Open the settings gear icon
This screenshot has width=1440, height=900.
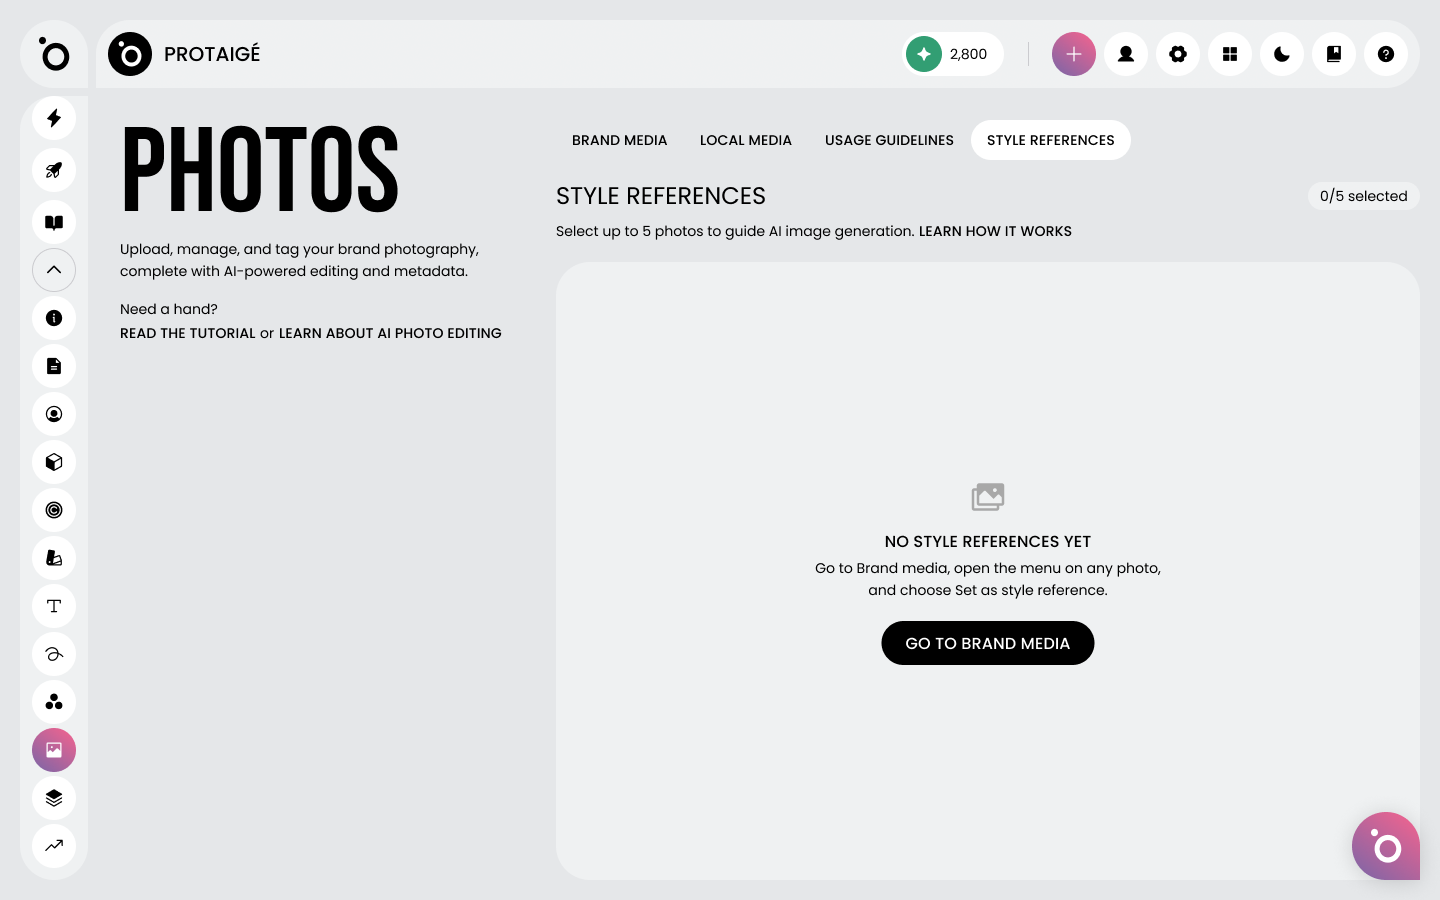point(1178,54)
